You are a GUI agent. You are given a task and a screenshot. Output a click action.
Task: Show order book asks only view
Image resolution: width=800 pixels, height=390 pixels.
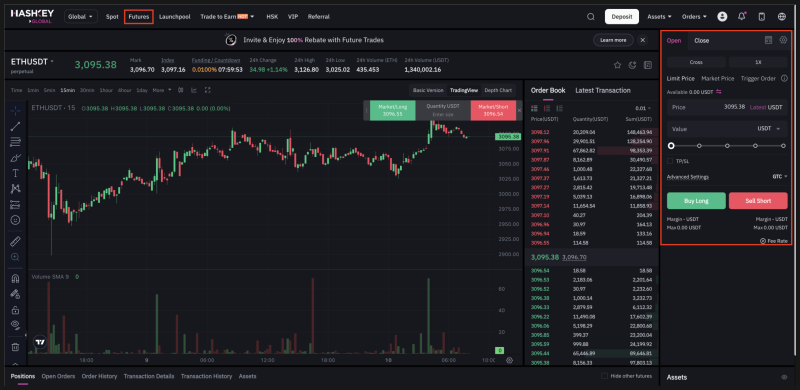tap(547, 108)
